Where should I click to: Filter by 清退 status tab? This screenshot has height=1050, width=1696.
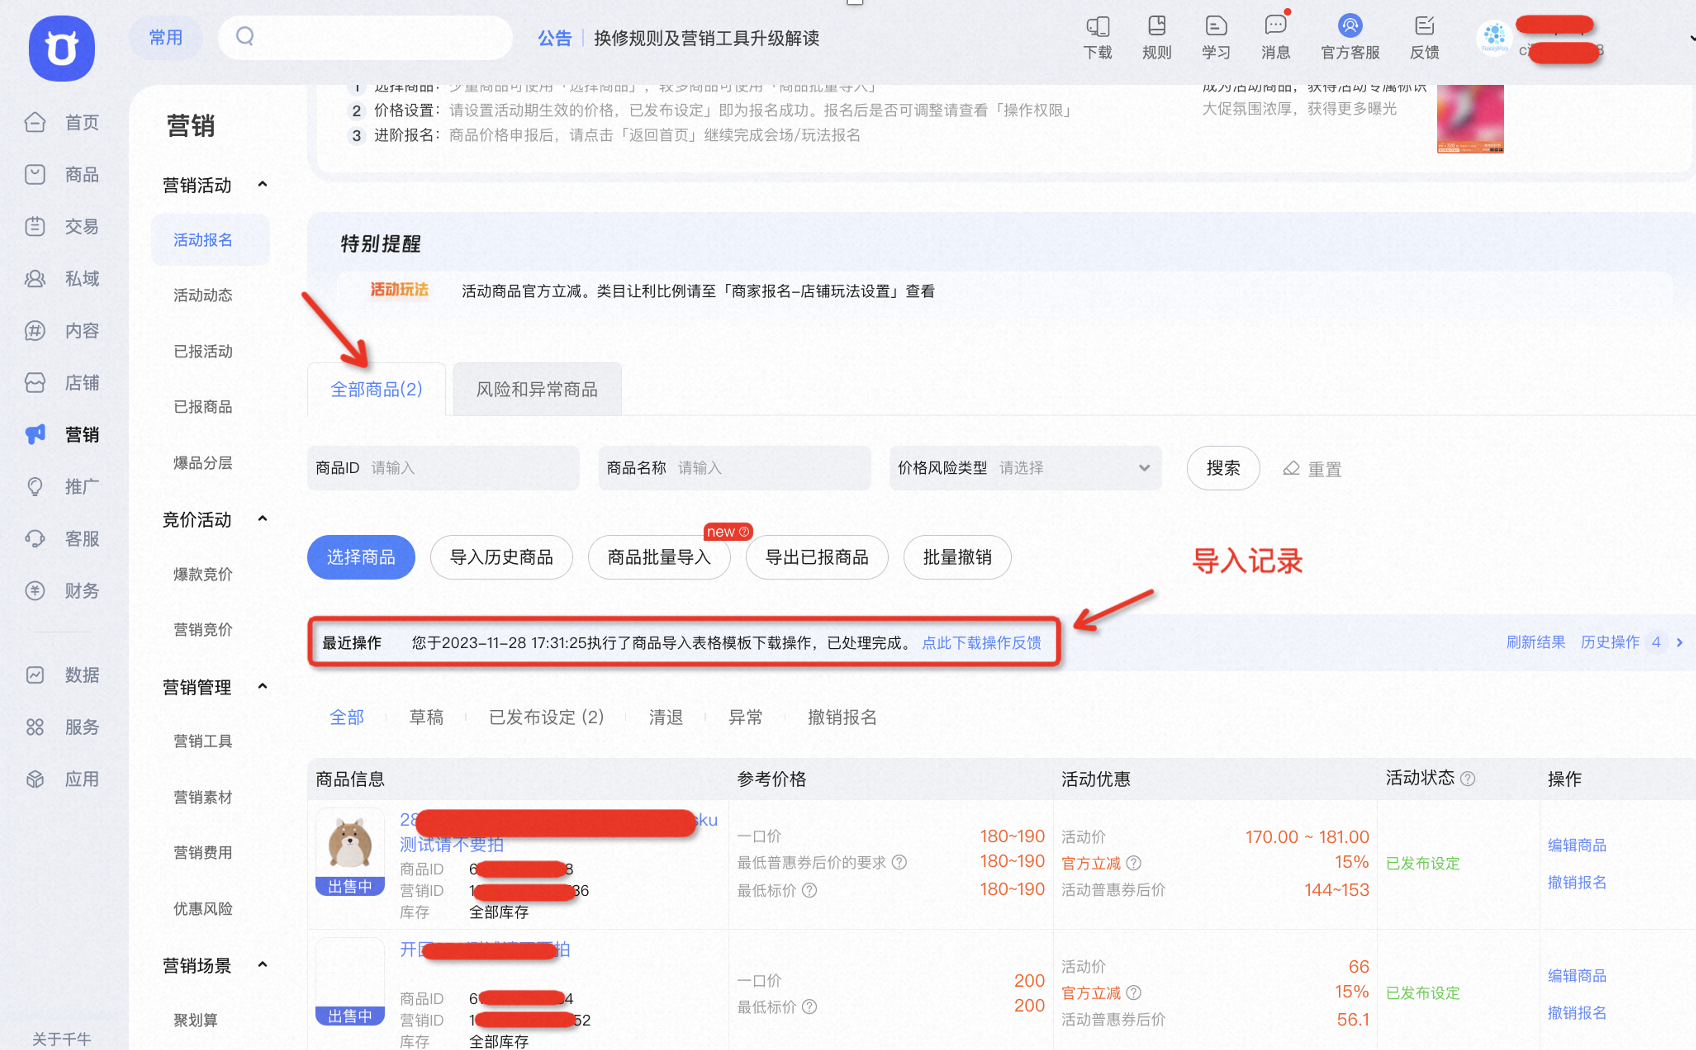666,717
